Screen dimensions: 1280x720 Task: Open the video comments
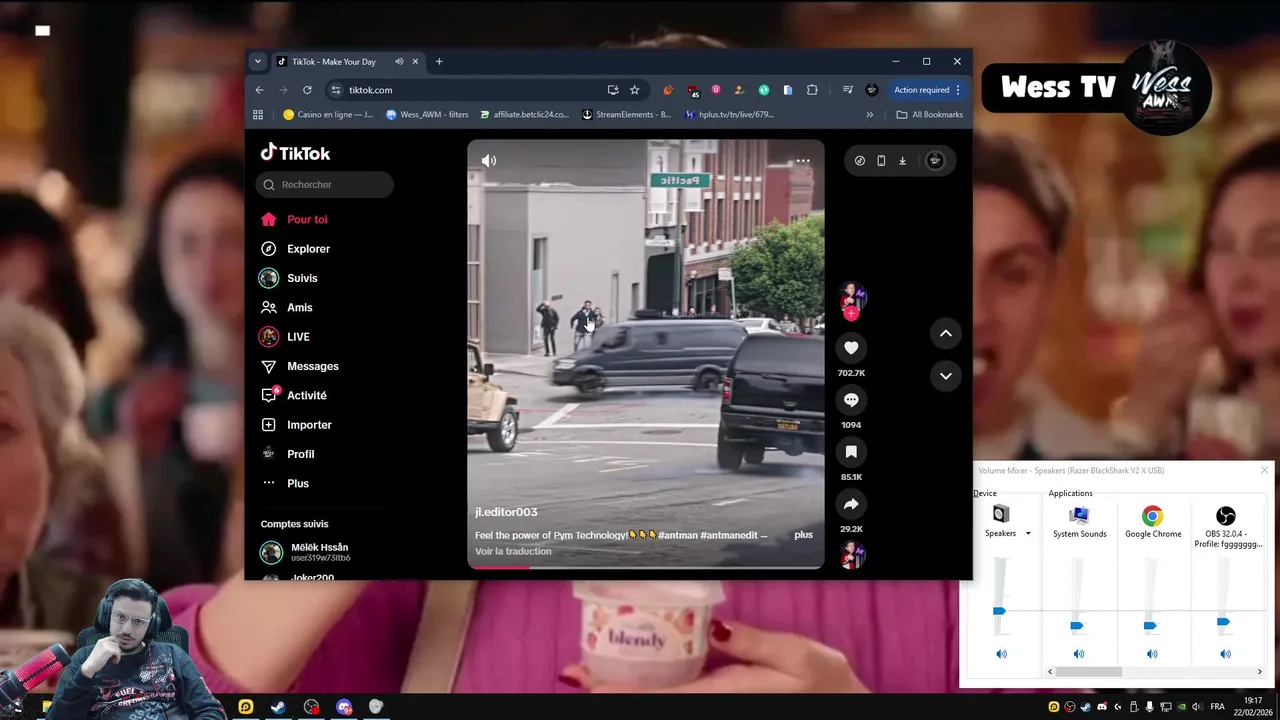[851, 399]
